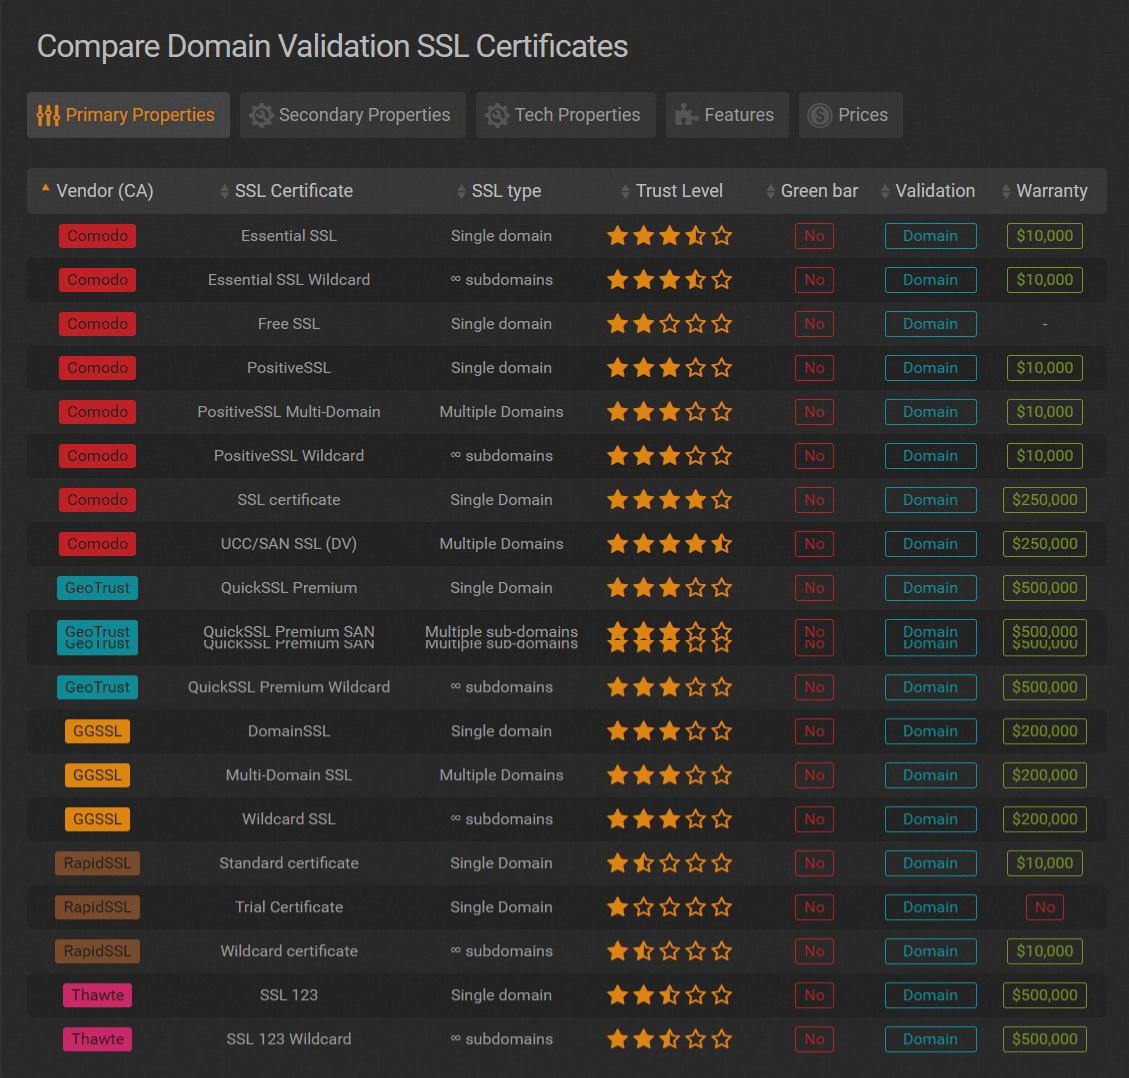1129x1078 pixels.
Task: Click Comodo badge in Essential SSL row
Action: 97,235
